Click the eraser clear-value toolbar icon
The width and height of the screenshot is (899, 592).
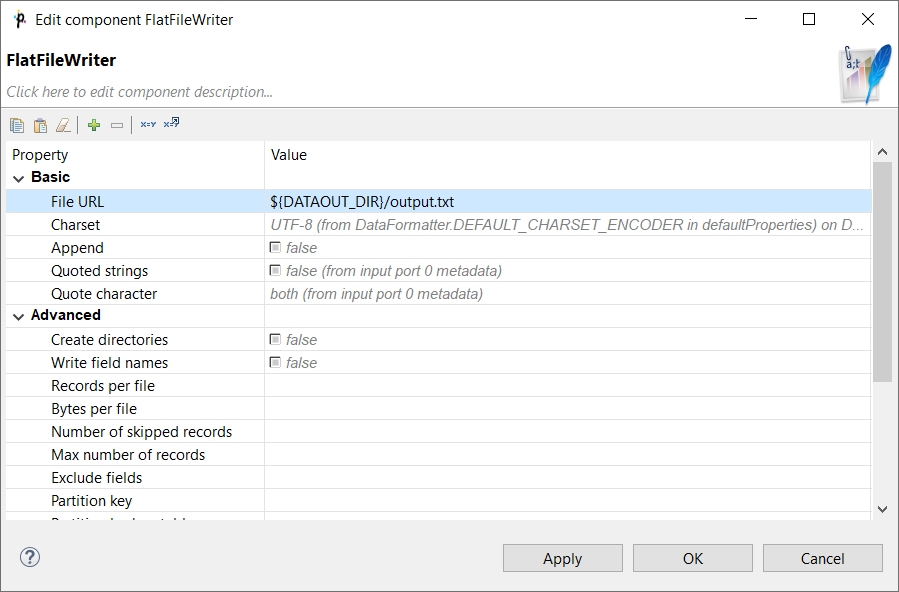[x=63, y=125]
